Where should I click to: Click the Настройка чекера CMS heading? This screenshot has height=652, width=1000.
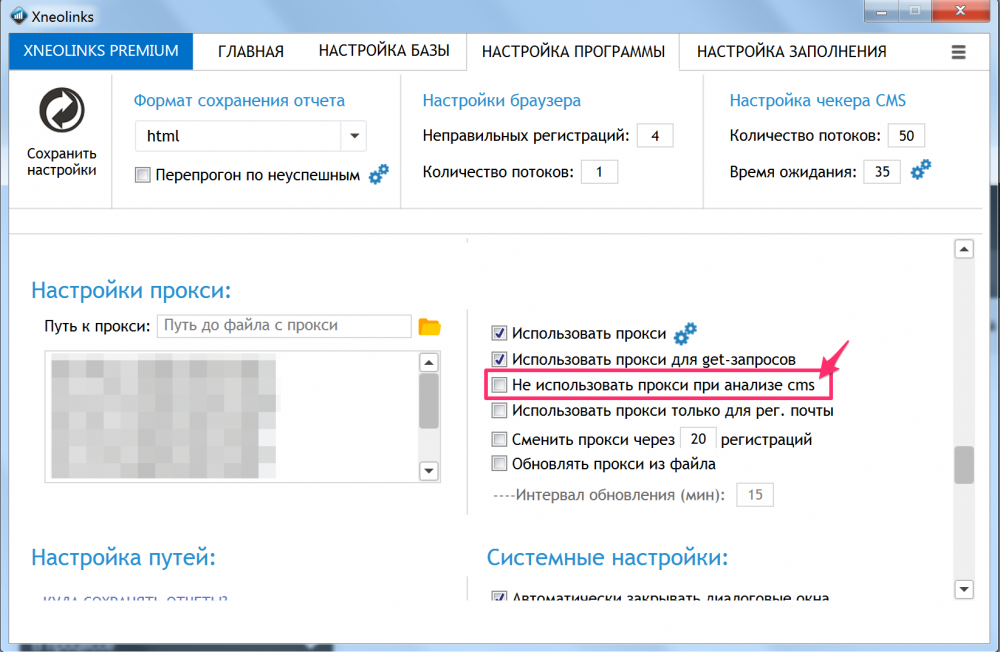pyautogui.click(x=818, y=101)
